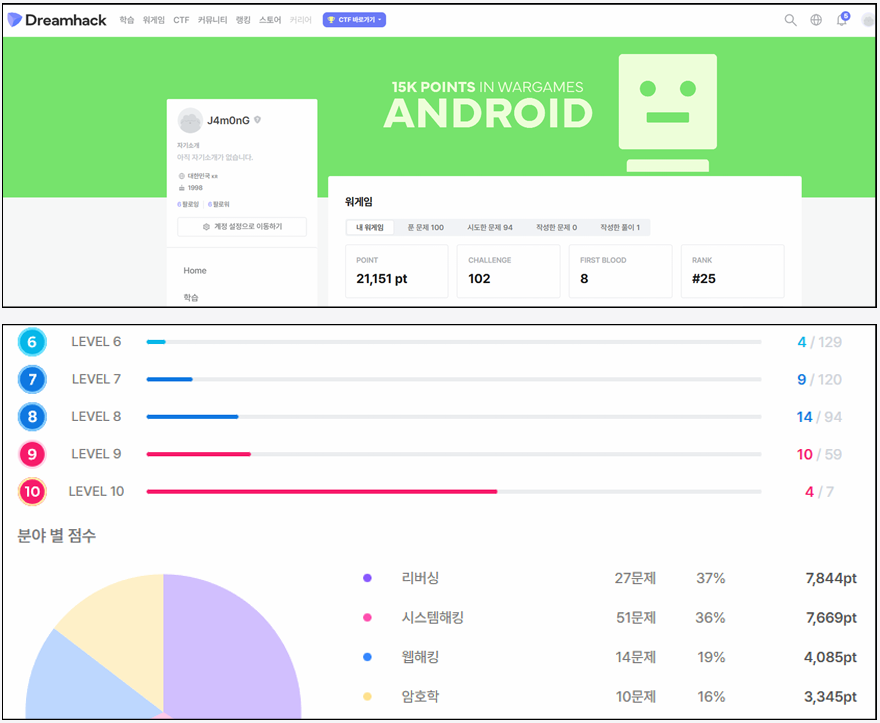Open the notifications bell icon
The image size is (880, 723).
842,20
